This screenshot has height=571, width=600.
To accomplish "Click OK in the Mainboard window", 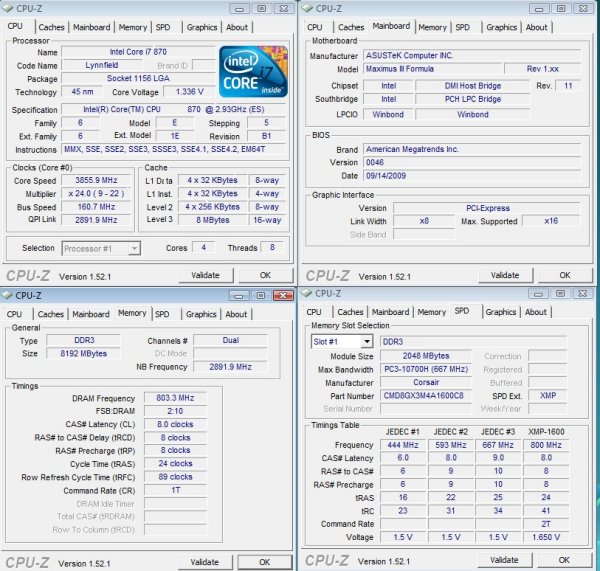I will tap(565, 275).
